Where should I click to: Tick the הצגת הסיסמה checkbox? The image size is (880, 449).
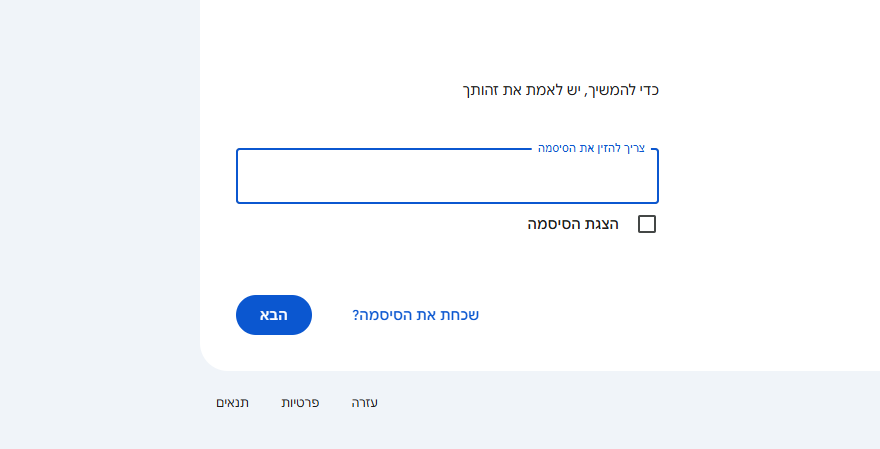pyautogui.click(x=647, y=224)
